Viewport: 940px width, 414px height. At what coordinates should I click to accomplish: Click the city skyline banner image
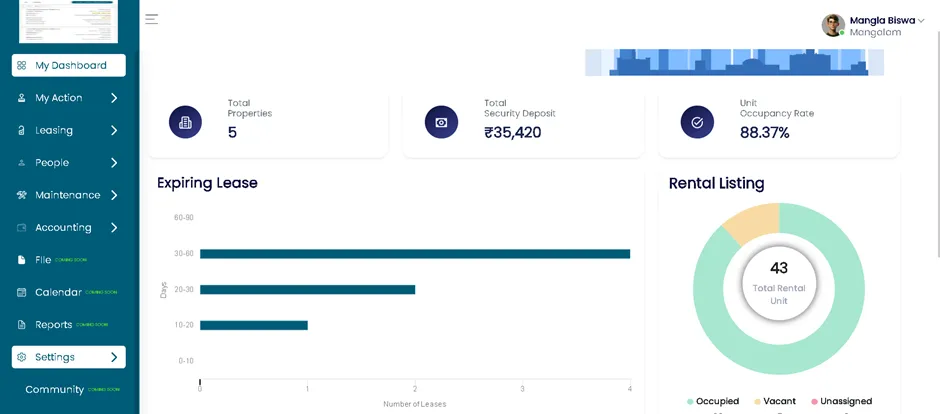(734, 62)
